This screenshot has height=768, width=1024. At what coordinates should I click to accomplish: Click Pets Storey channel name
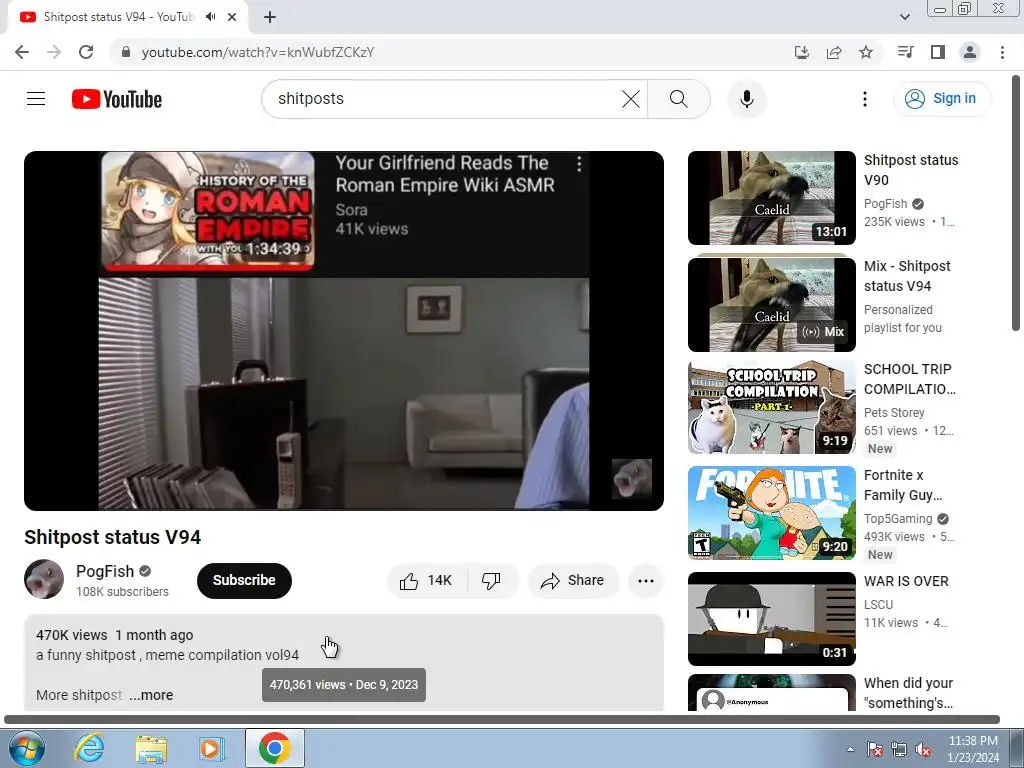pos(893,413)
